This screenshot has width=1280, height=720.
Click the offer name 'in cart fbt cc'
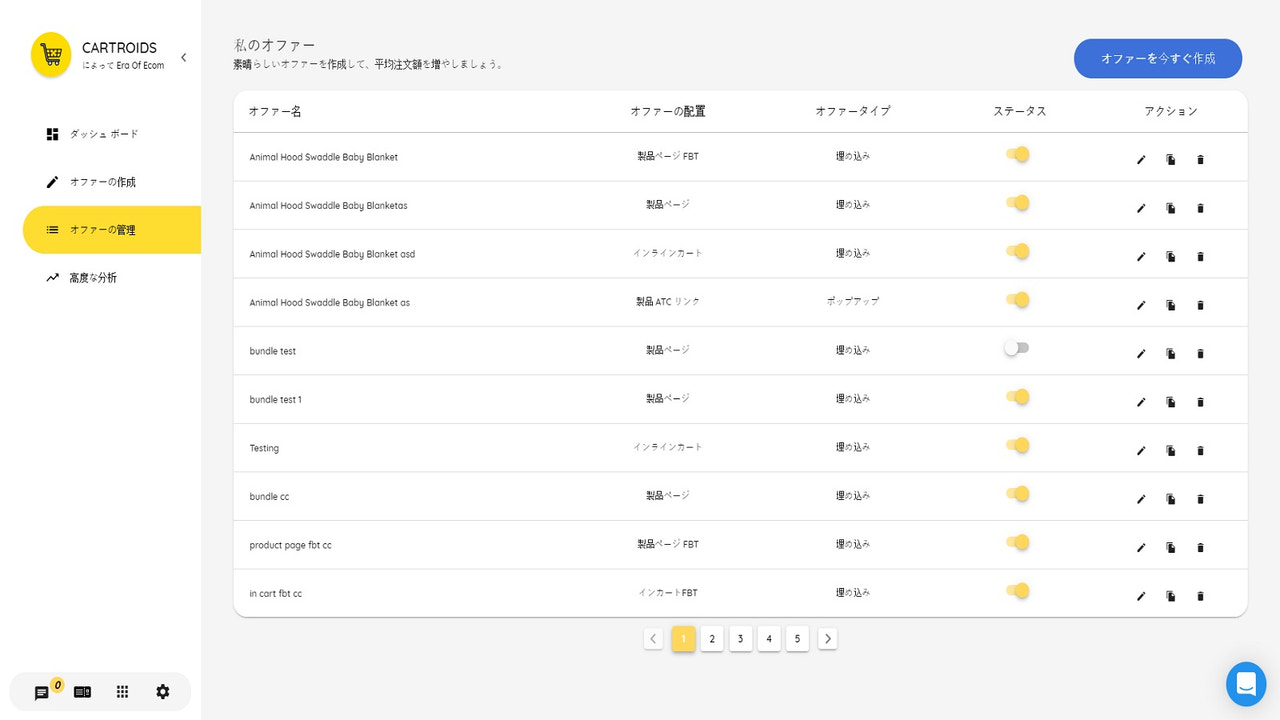coord(276,594)
